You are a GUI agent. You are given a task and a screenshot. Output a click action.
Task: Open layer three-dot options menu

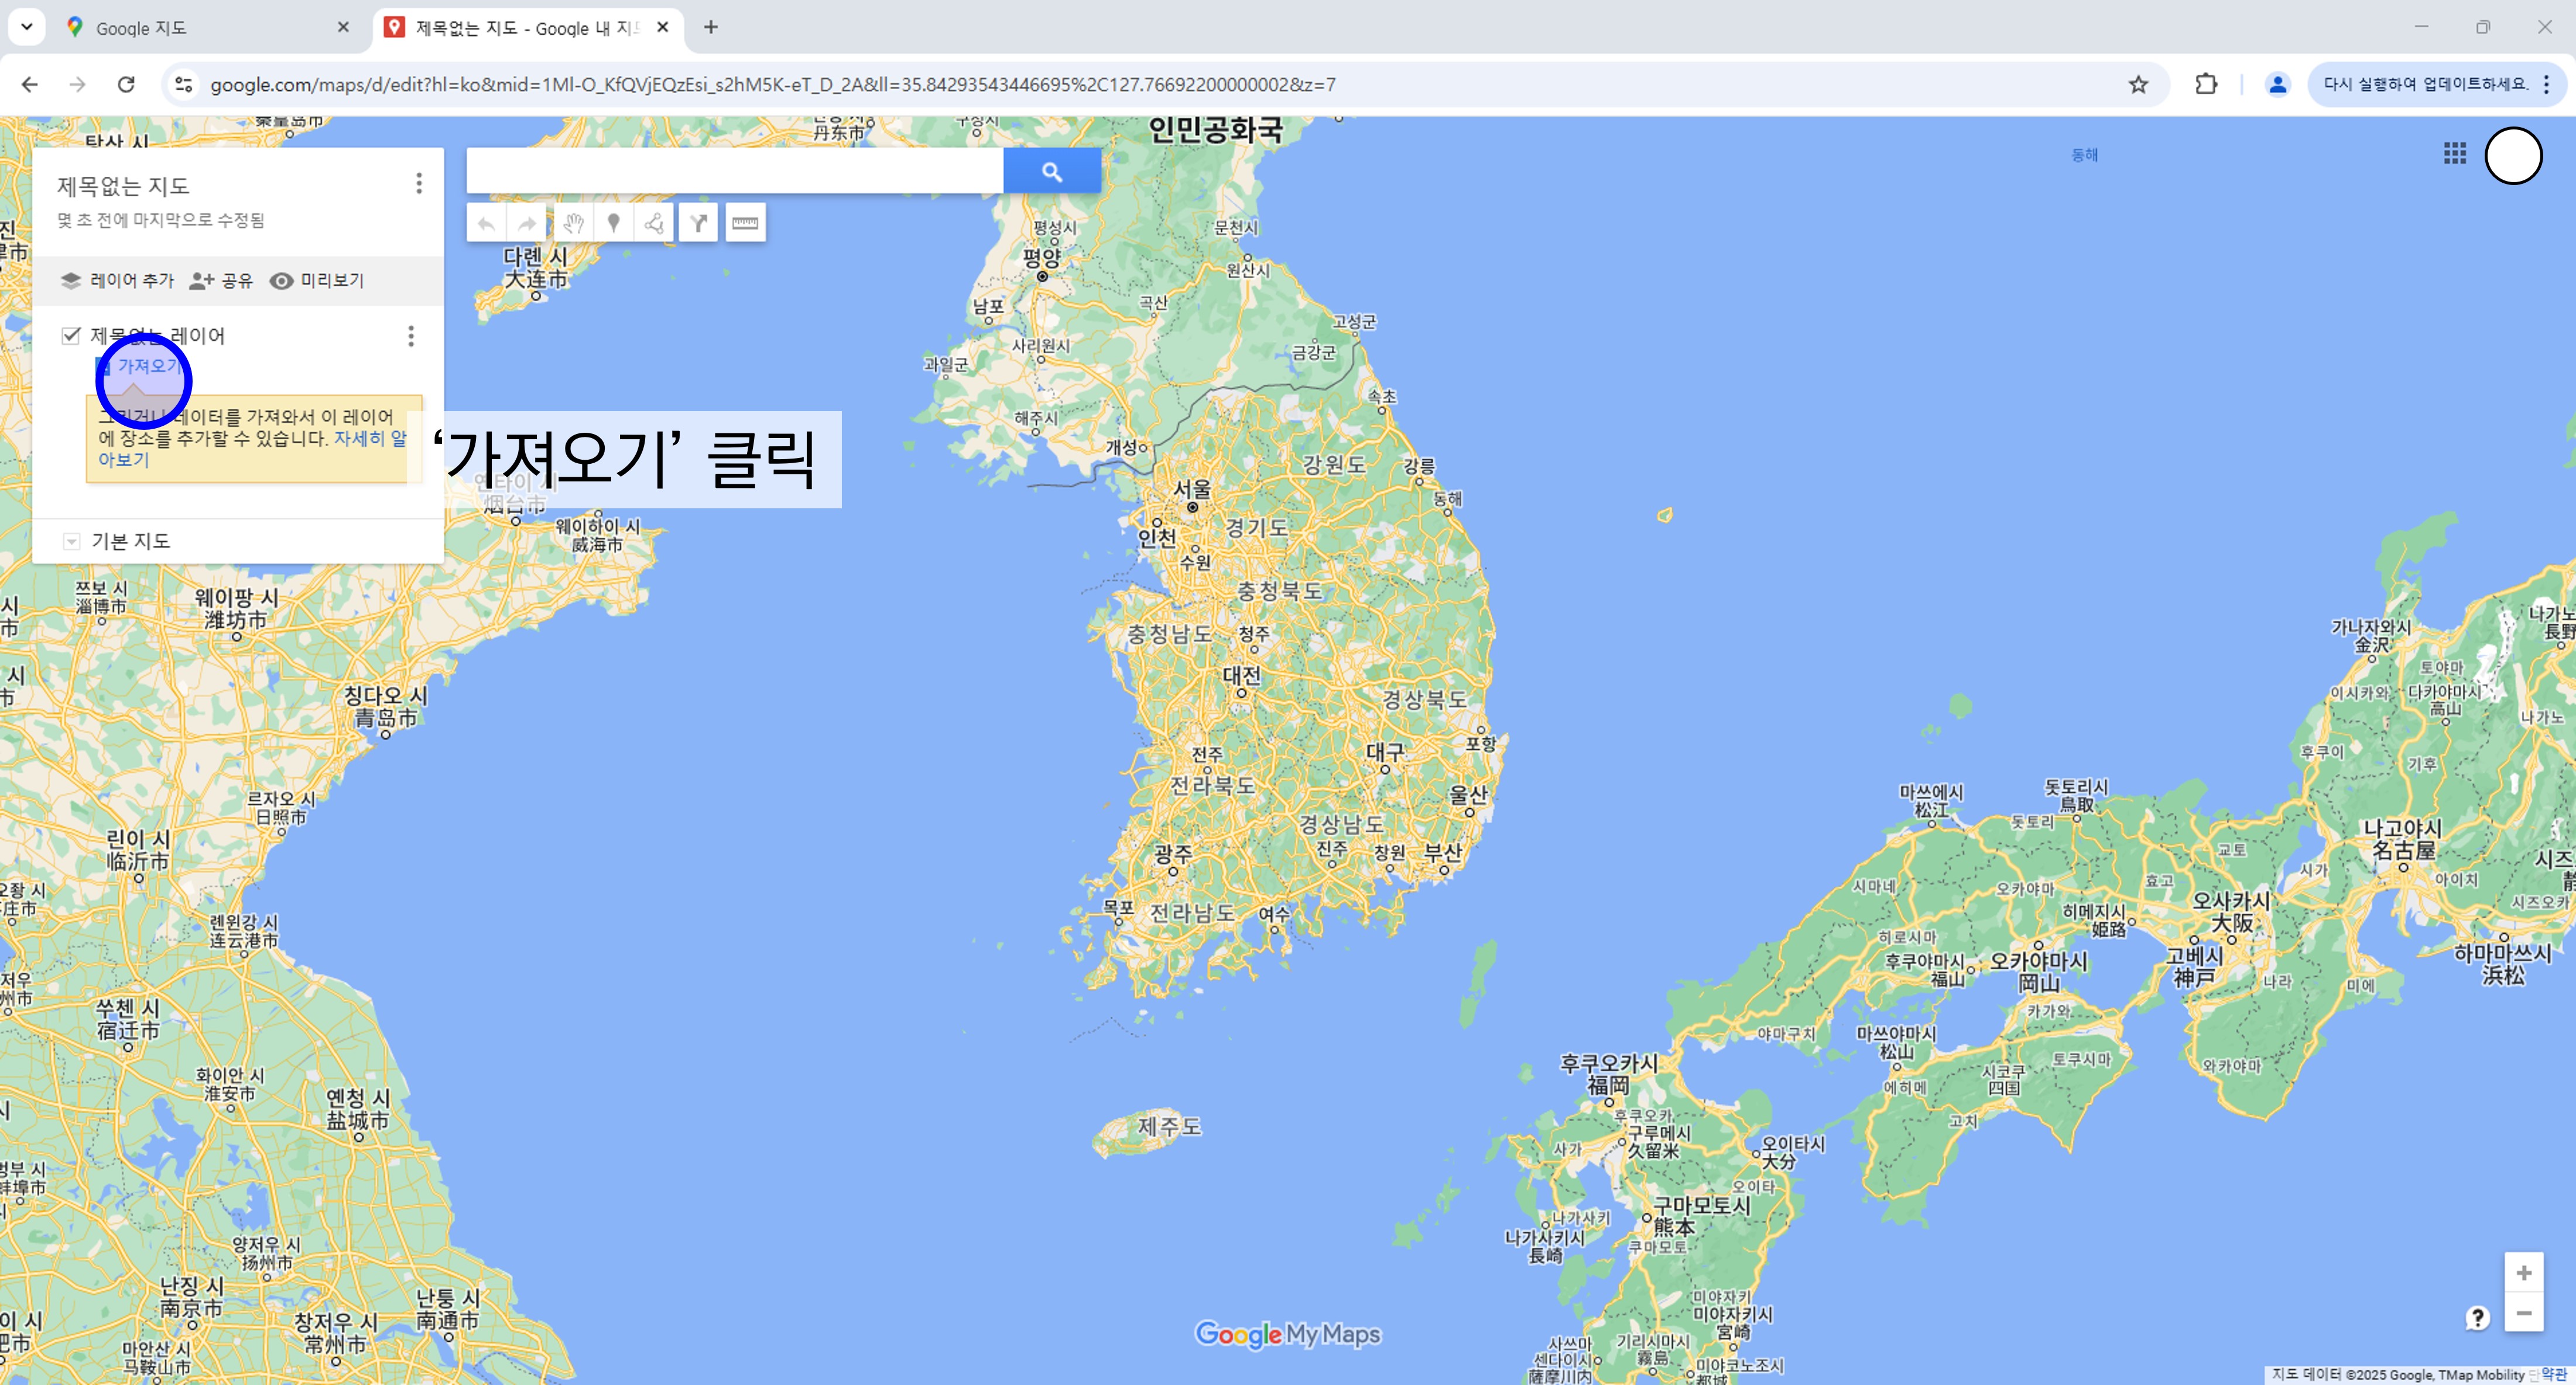pyautogui.click(x=411, y=336)
